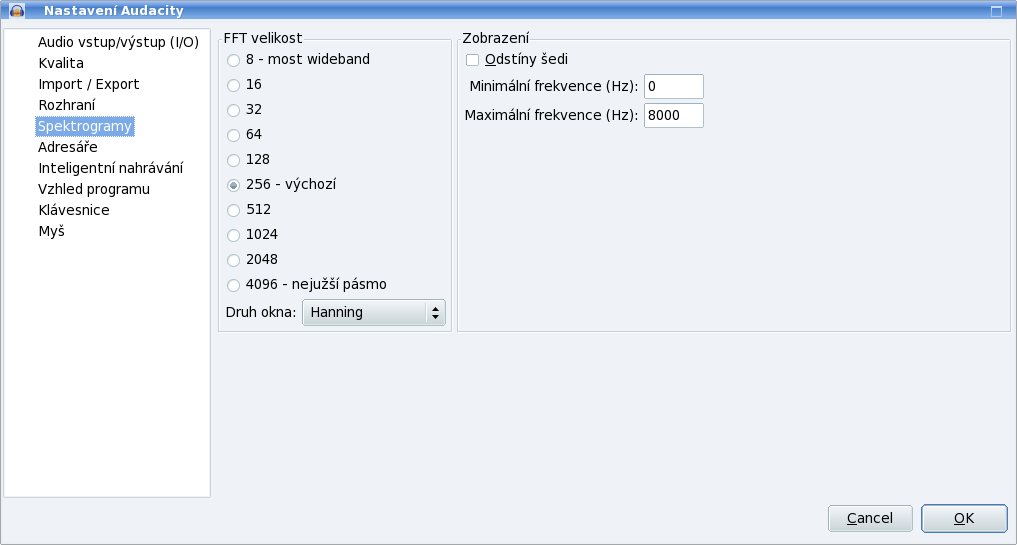Open the Adresáře preferences
Image resolution: width=1017 pixels, height=545 pixels.
click(68, 147)
